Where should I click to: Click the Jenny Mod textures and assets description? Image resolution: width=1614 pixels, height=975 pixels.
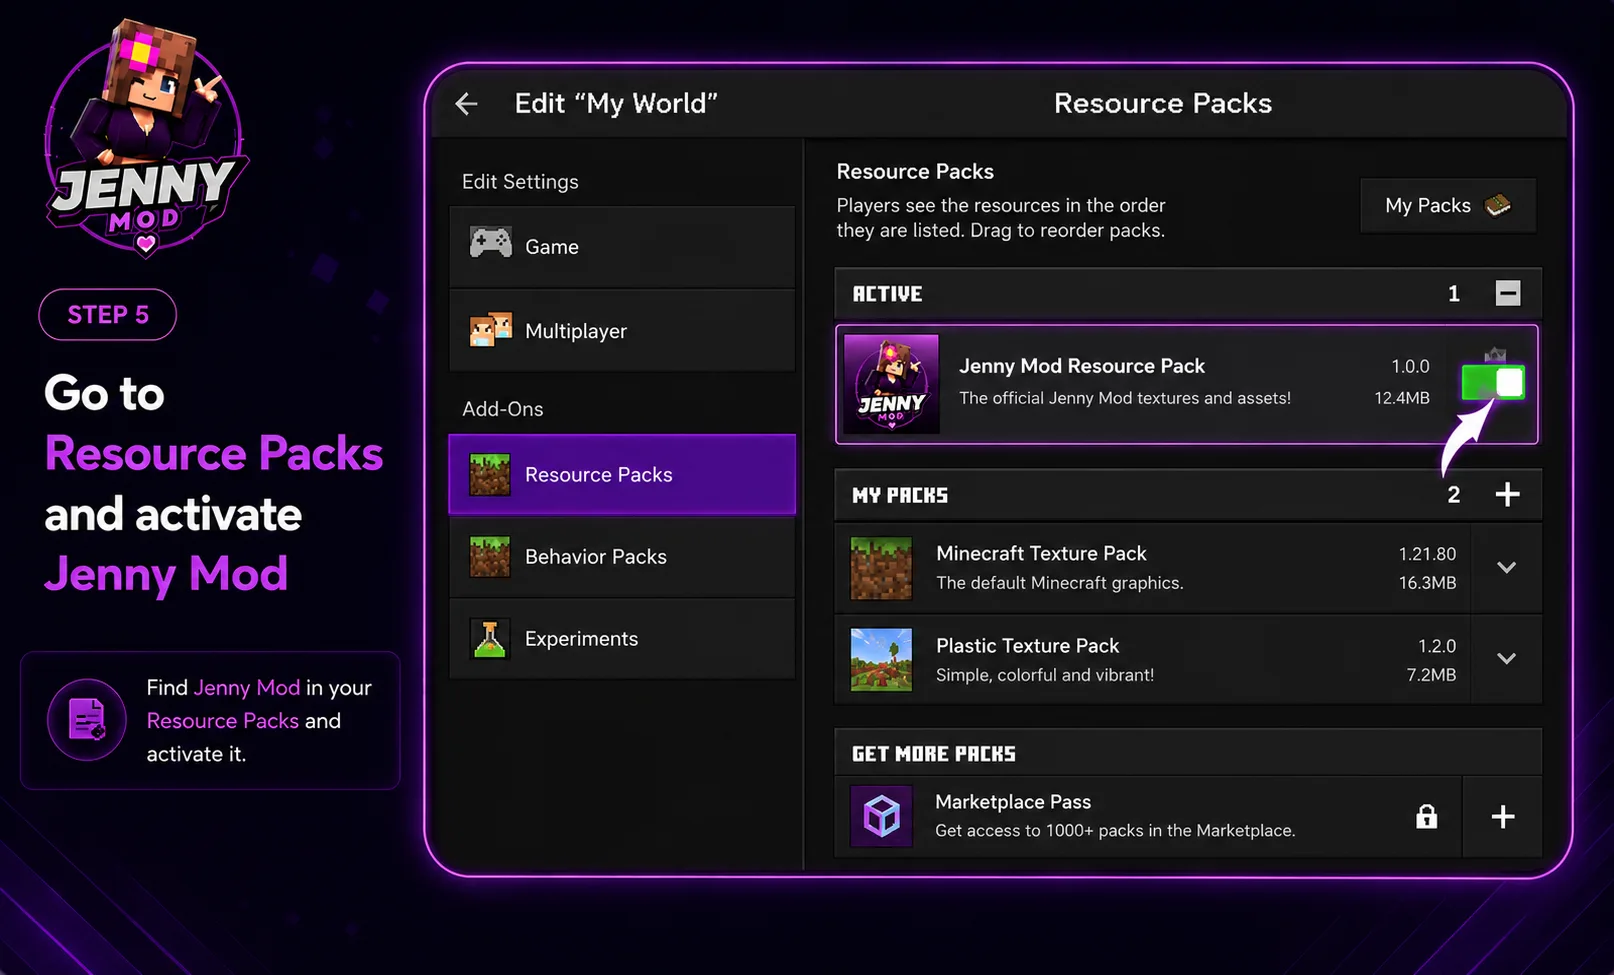(x=1125, y=398)
